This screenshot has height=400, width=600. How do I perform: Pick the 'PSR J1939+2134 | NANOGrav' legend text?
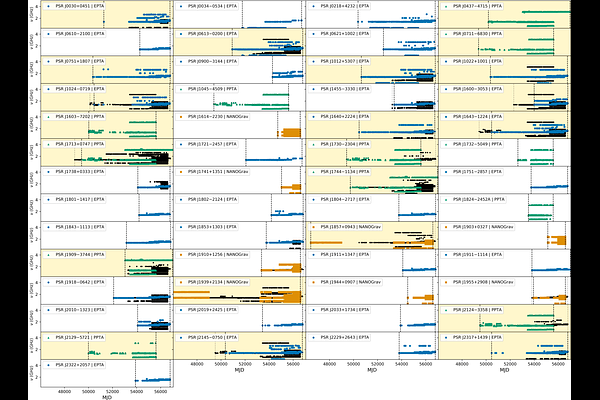[x=218, y=282]
